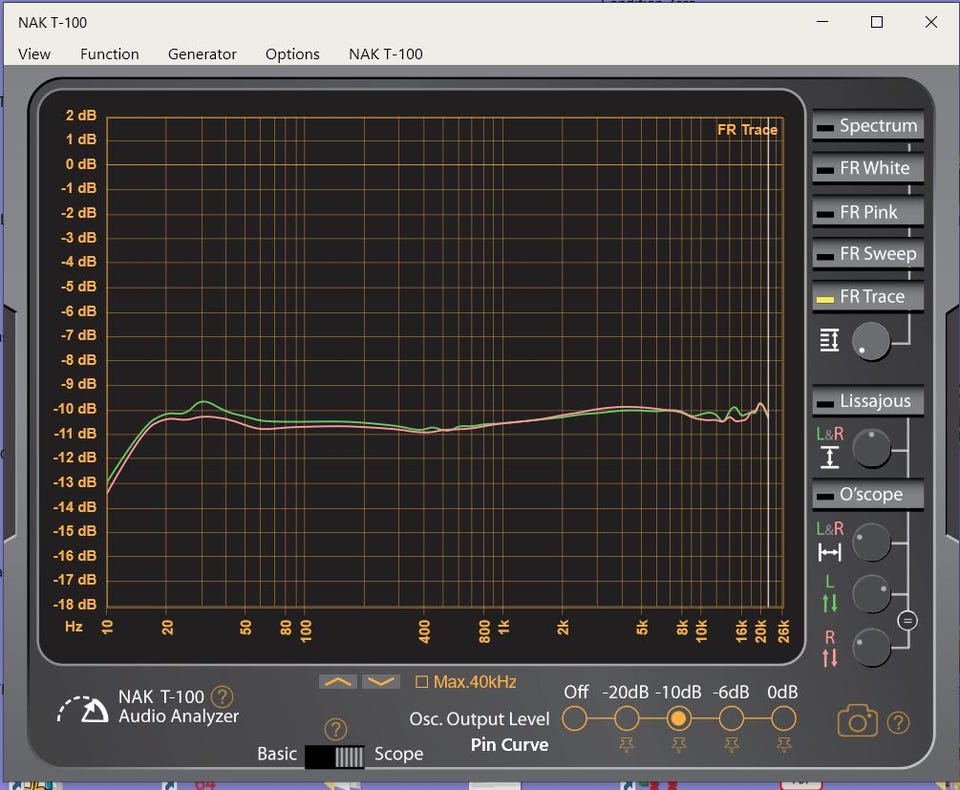The image size is (960, 790).
Task: Open help icon next to NAK T-100 title
Action: pos(222,696)
